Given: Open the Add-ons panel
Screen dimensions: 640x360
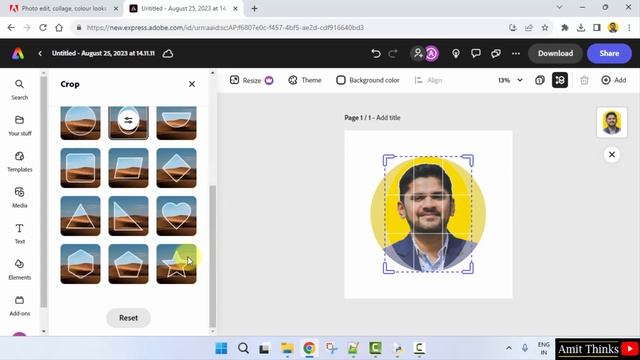Looking at the screenshot, I should [19, 306].
